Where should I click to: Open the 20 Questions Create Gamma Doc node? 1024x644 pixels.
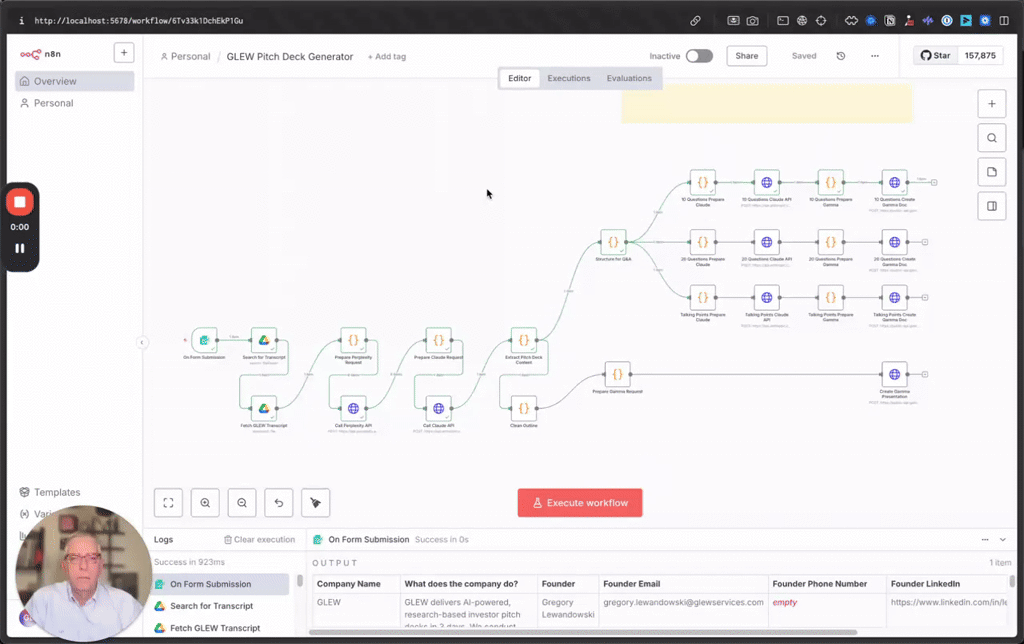[x=895, y=242]
